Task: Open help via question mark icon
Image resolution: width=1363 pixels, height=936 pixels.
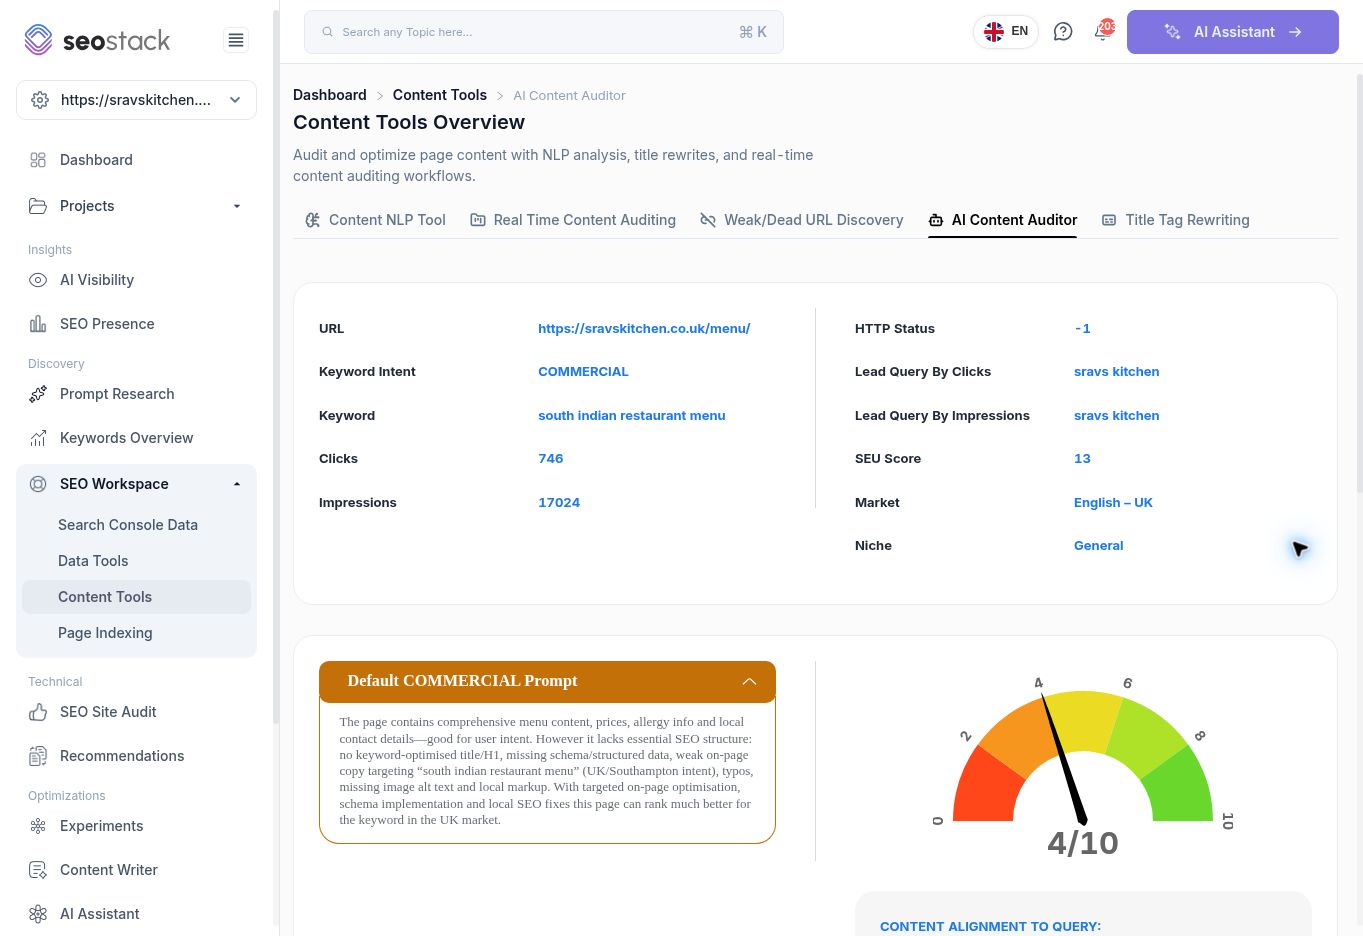Action: click(x=1063, y=32)
